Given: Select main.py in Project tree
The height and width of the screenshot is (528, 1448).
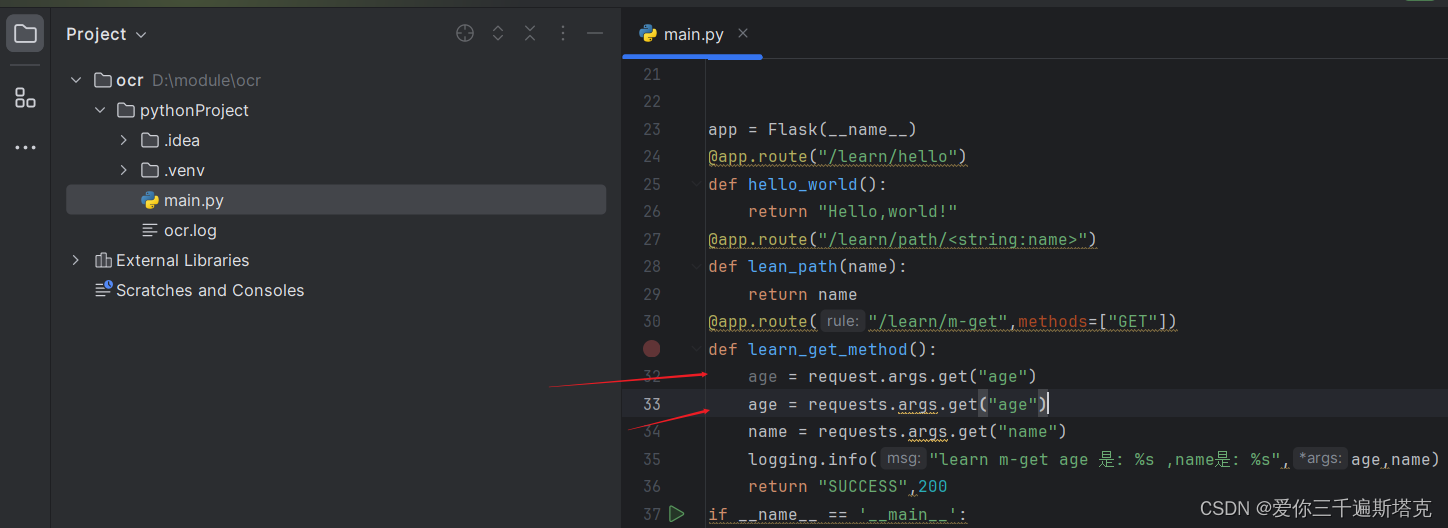Looking at the screenshot, I should click(x=336, y=200).
